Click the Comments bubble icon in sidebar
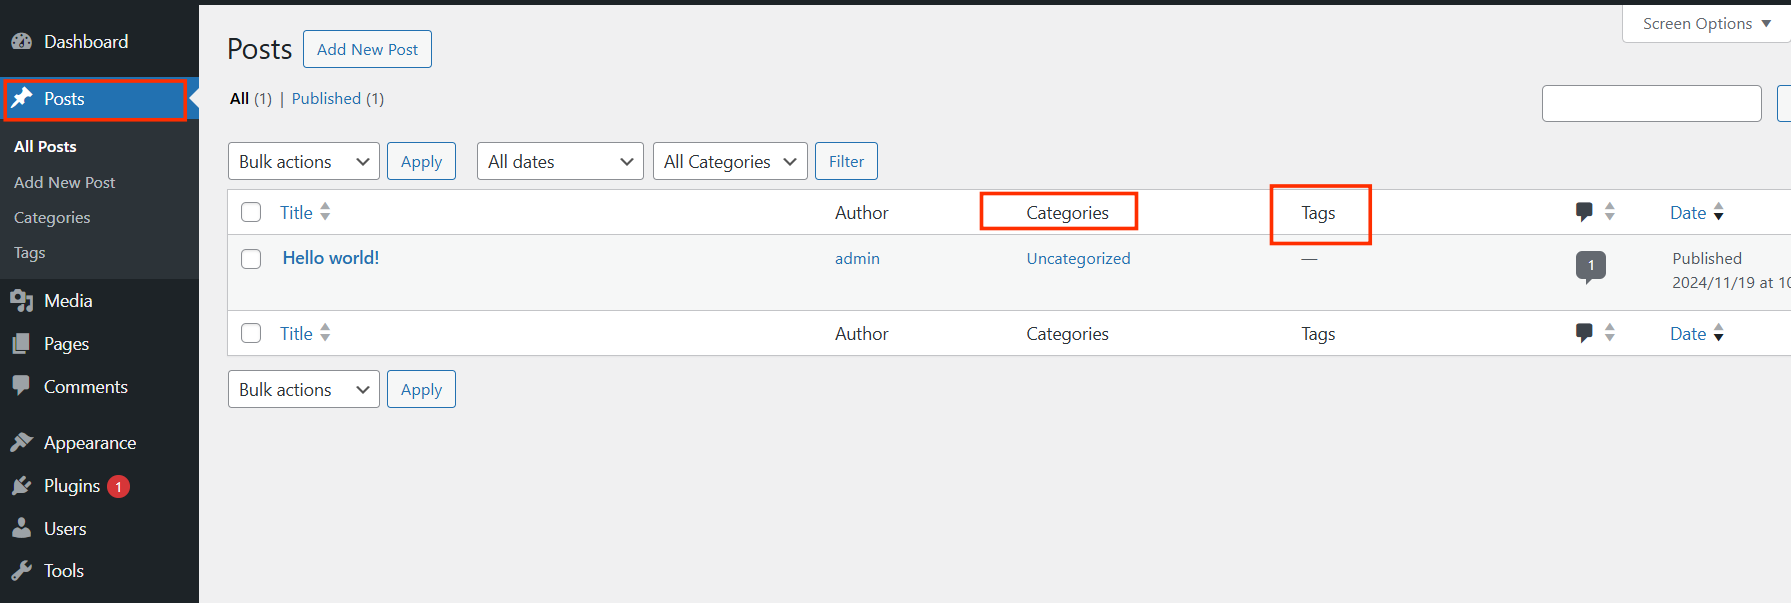Image resolution: width=1791 pixels, height=603 pixels. coord(21,386)
